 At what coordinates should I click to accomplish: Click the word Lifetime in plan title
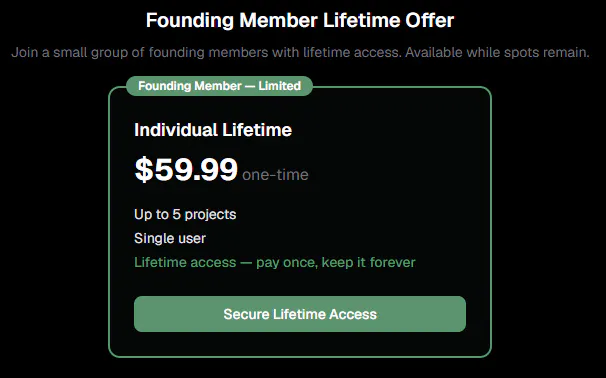[x=257, y=130]
